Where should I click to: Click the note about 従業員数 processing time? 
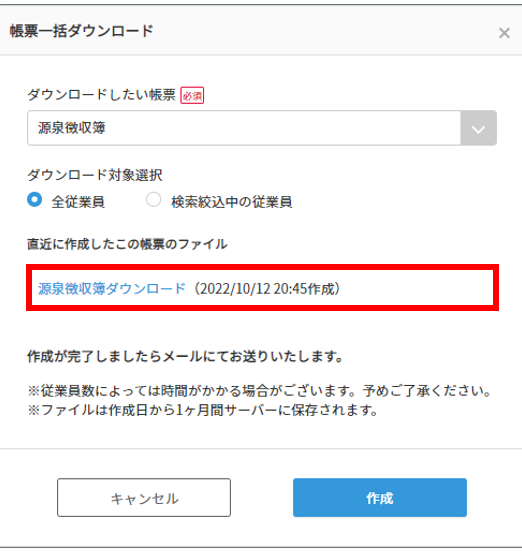click(x=260, y=391)
